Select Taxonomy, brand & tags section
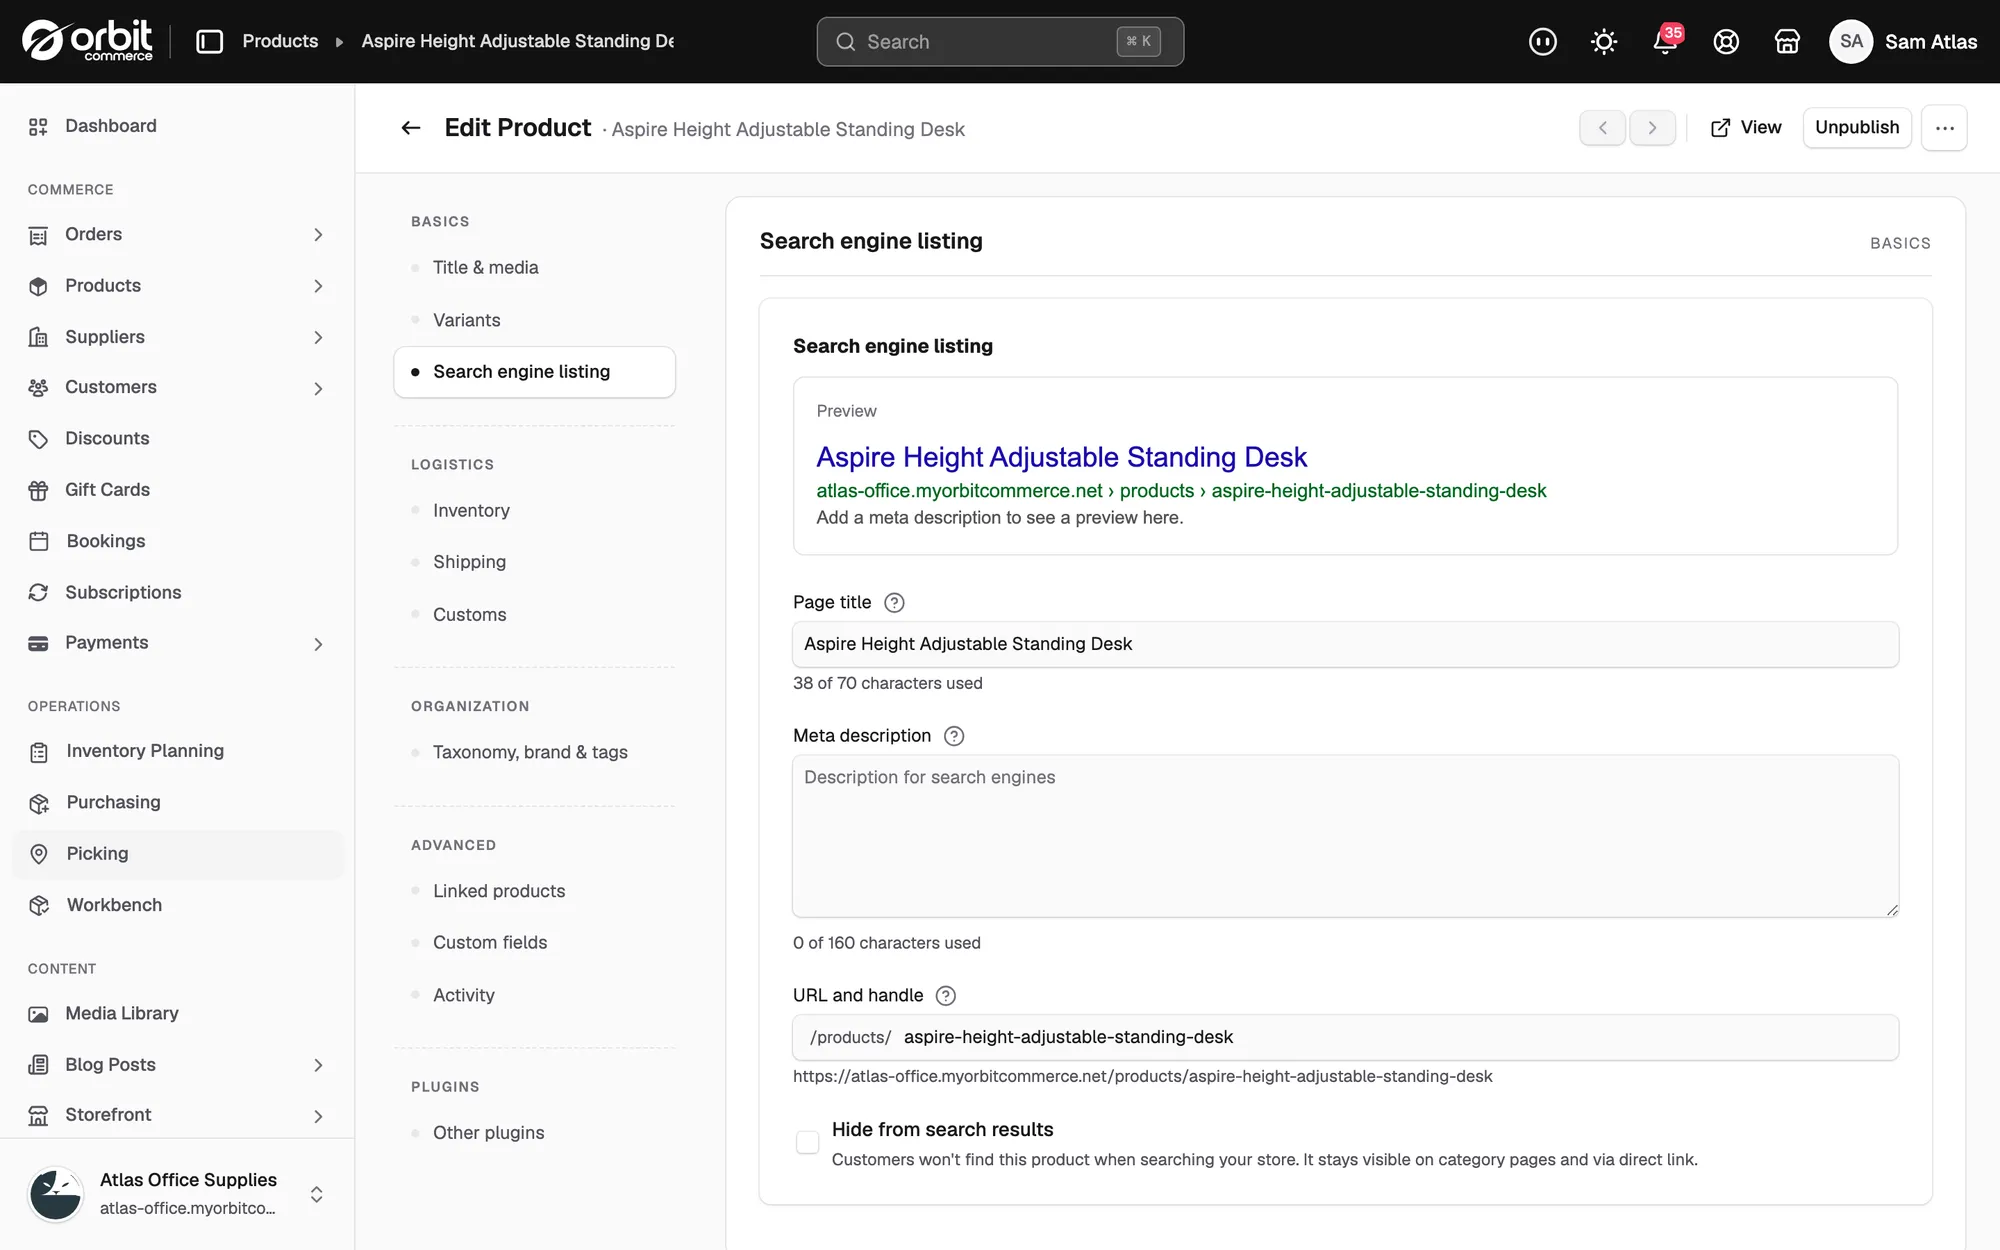The width and height of the screenshot is (2000, 1250). click(x=534, y=752)
